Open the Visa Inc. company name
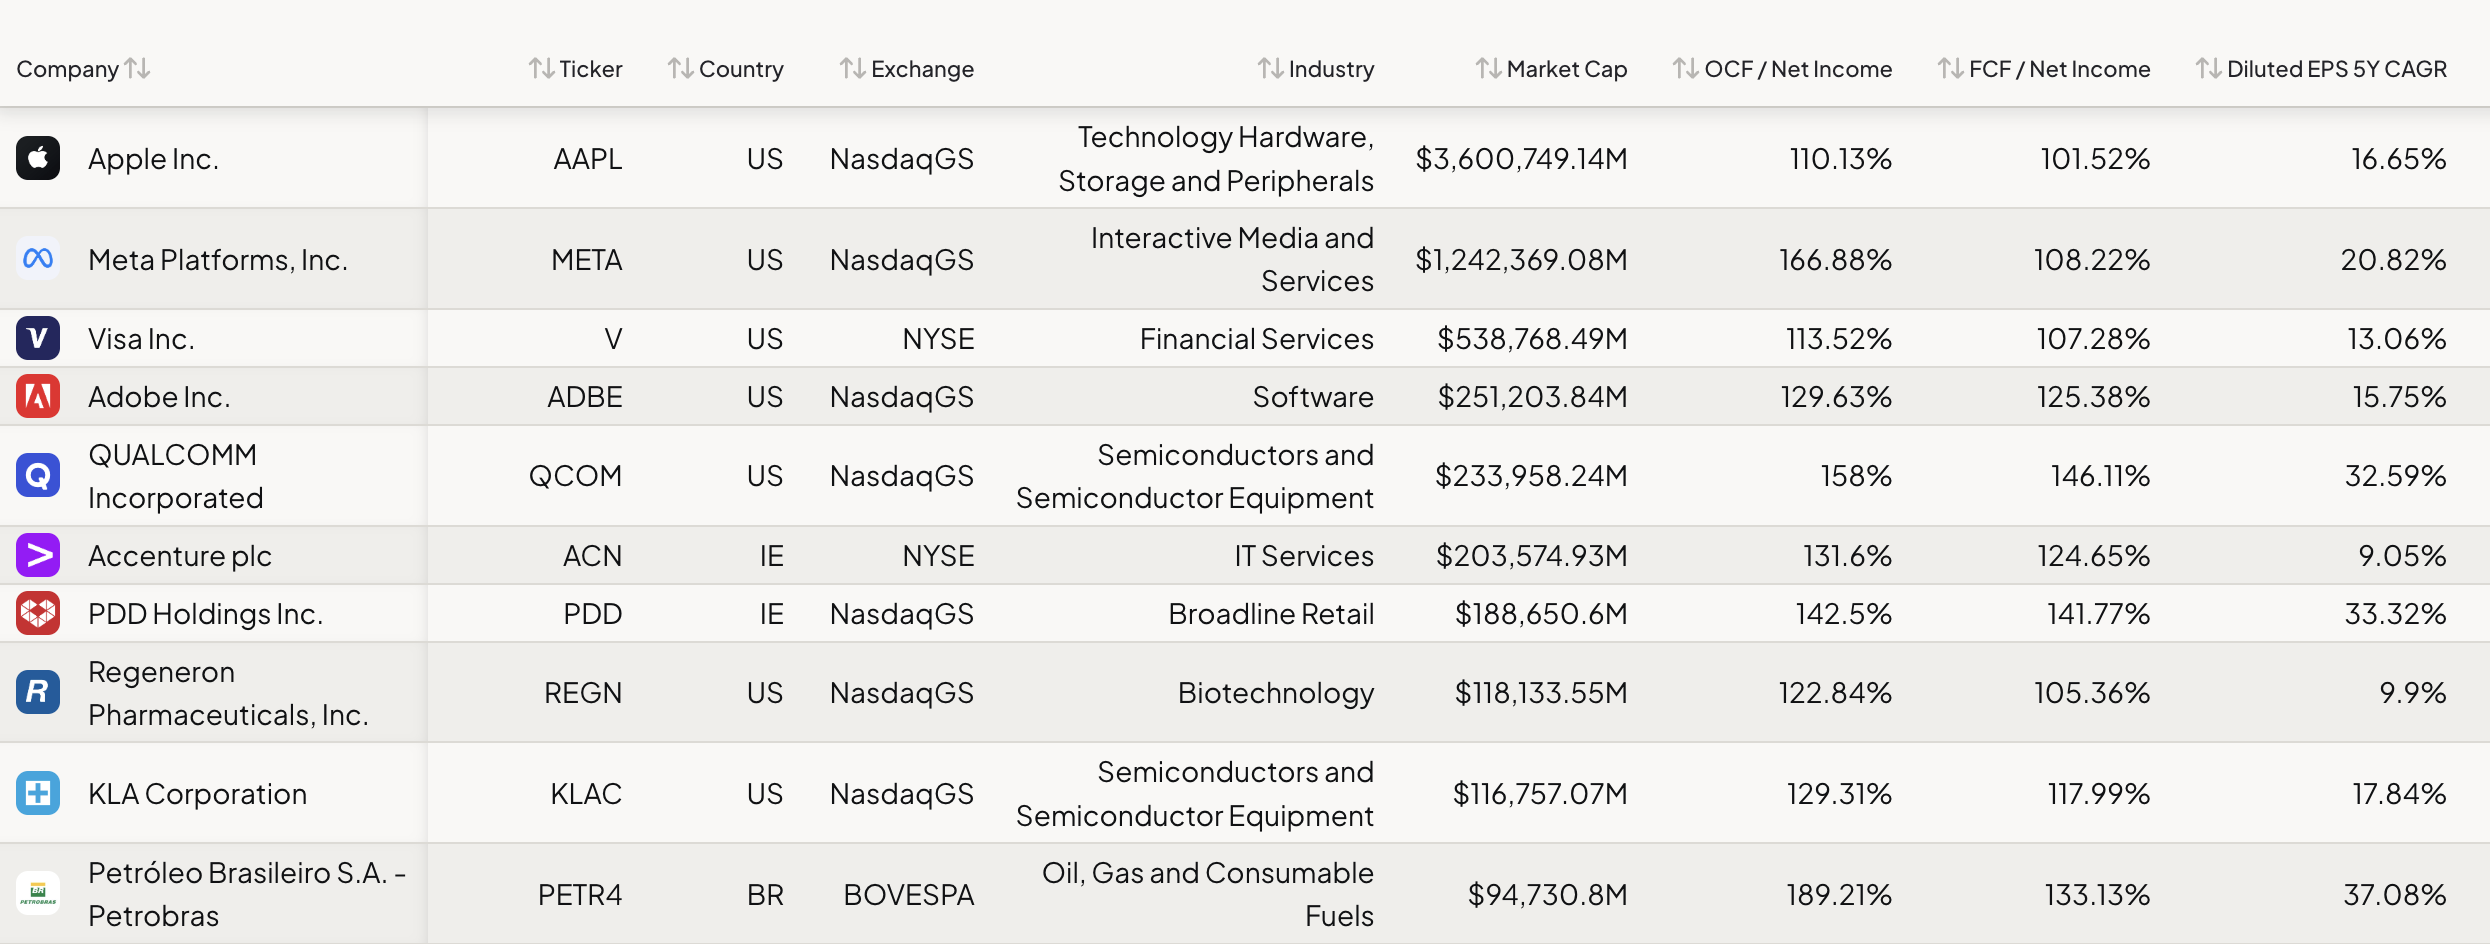The width and height of the screenshot is (2490, 944). pyautogui.click(x=141, y=339)
